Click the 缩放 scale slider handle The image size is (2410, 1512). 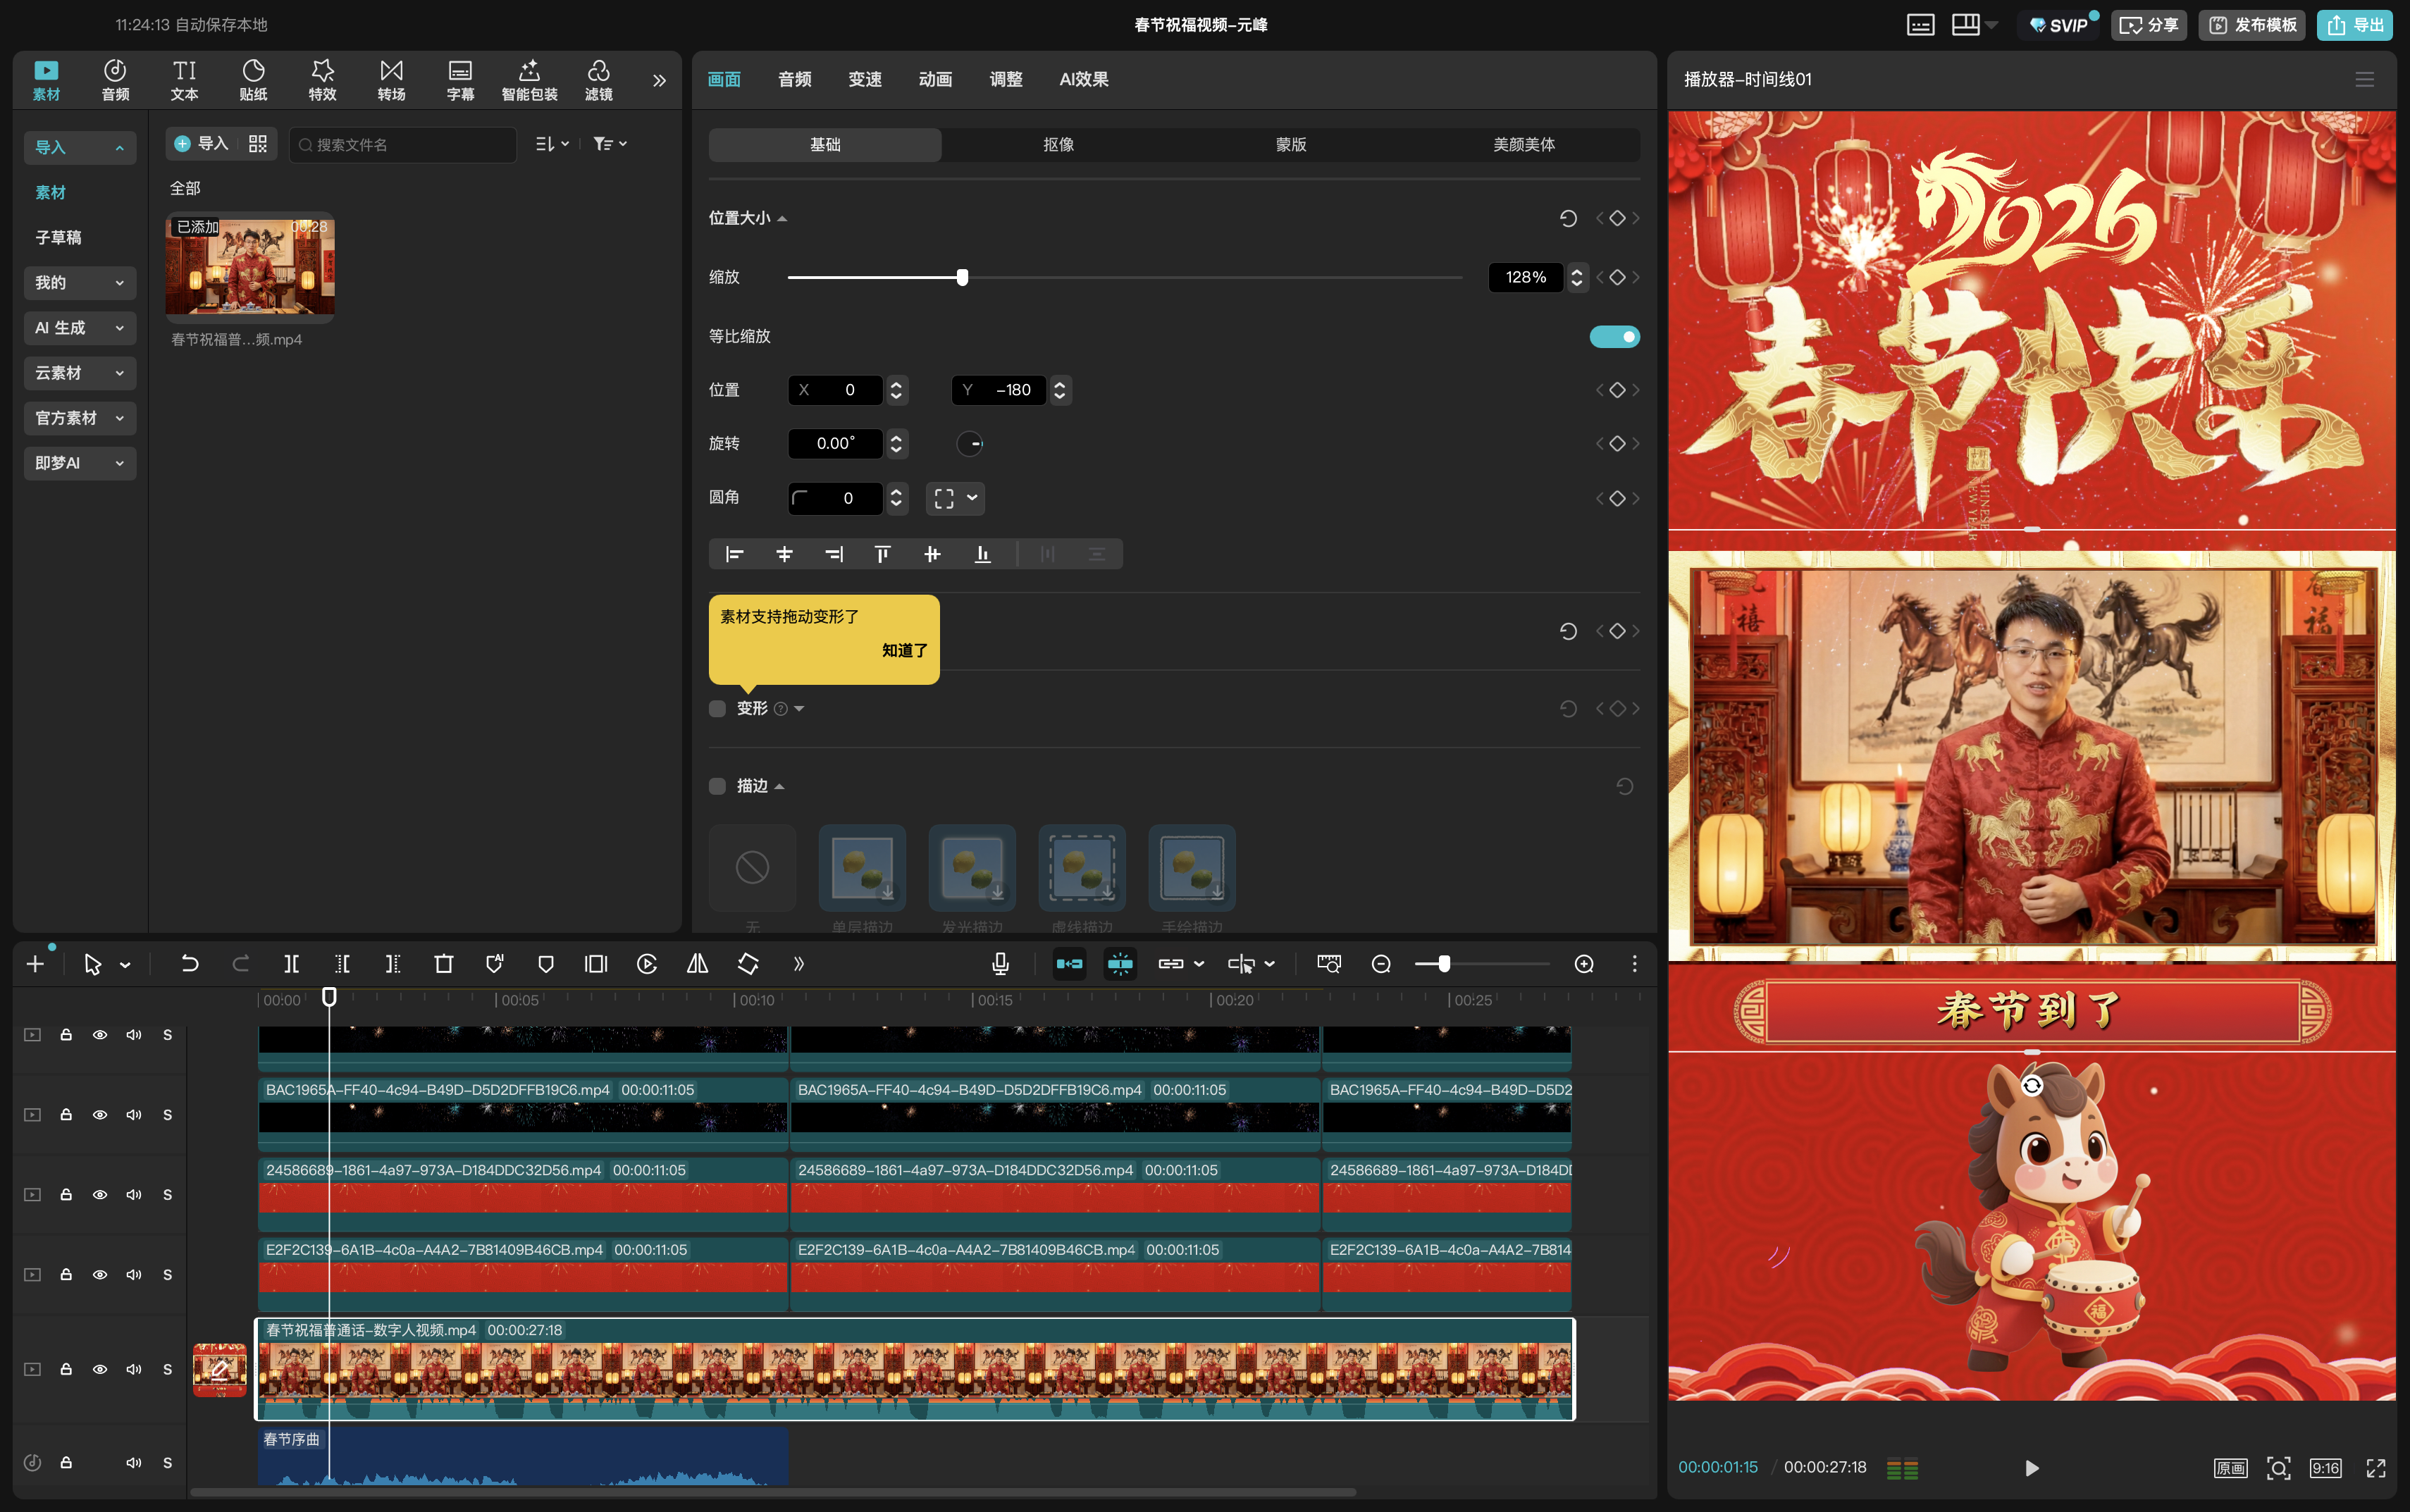tap(962, 277)
